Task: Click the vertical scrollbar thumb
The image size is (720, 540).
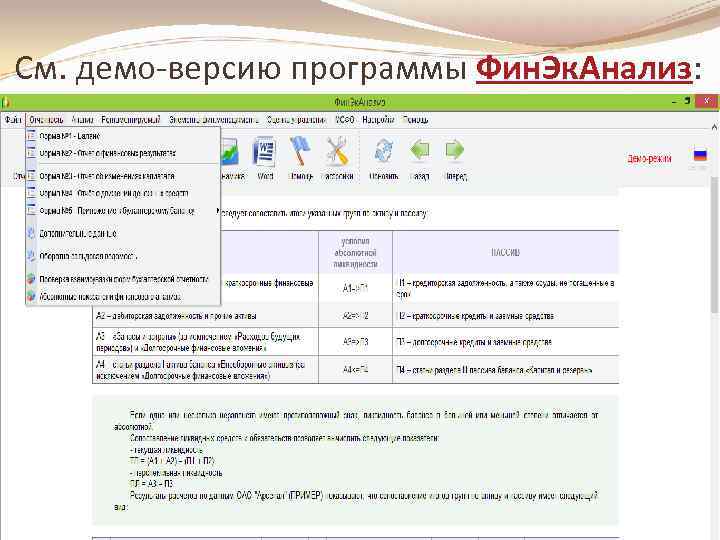Action: (x=715, y=246)
